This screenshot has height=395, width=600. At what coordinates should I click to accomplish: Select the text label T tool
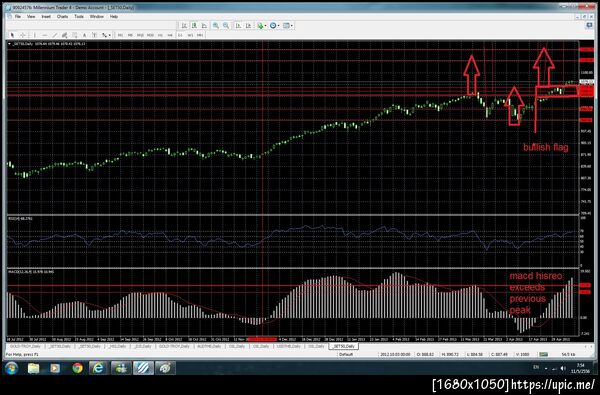(95, 35)
